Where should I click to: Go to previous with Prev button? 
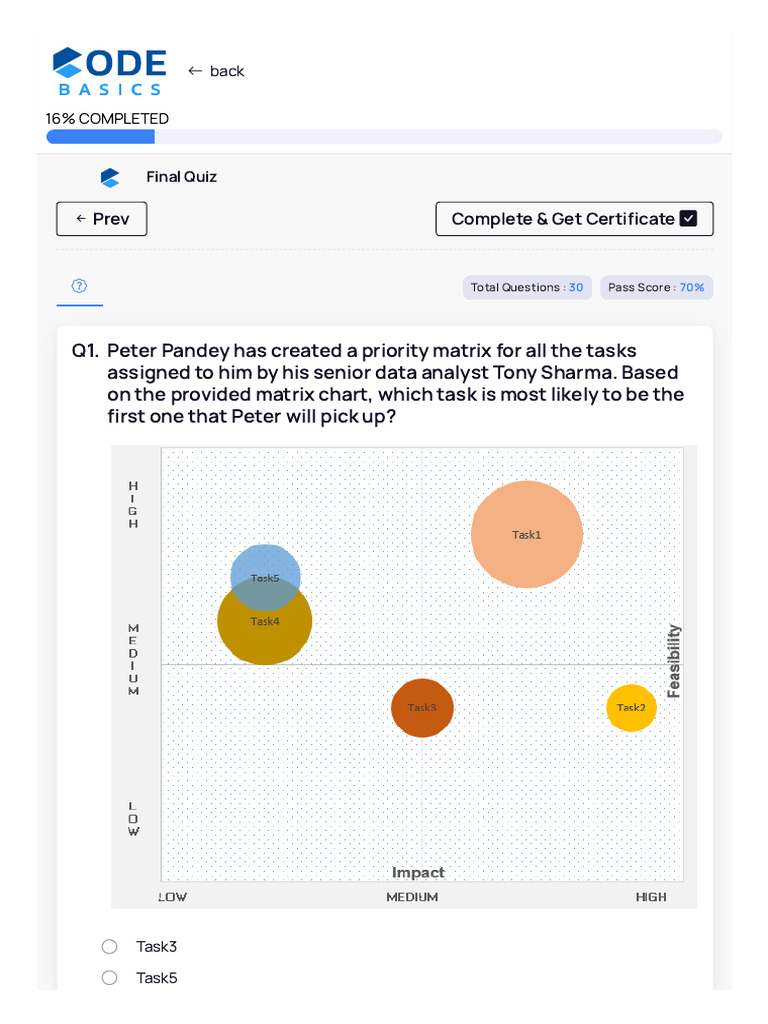[x=102, y=219]
